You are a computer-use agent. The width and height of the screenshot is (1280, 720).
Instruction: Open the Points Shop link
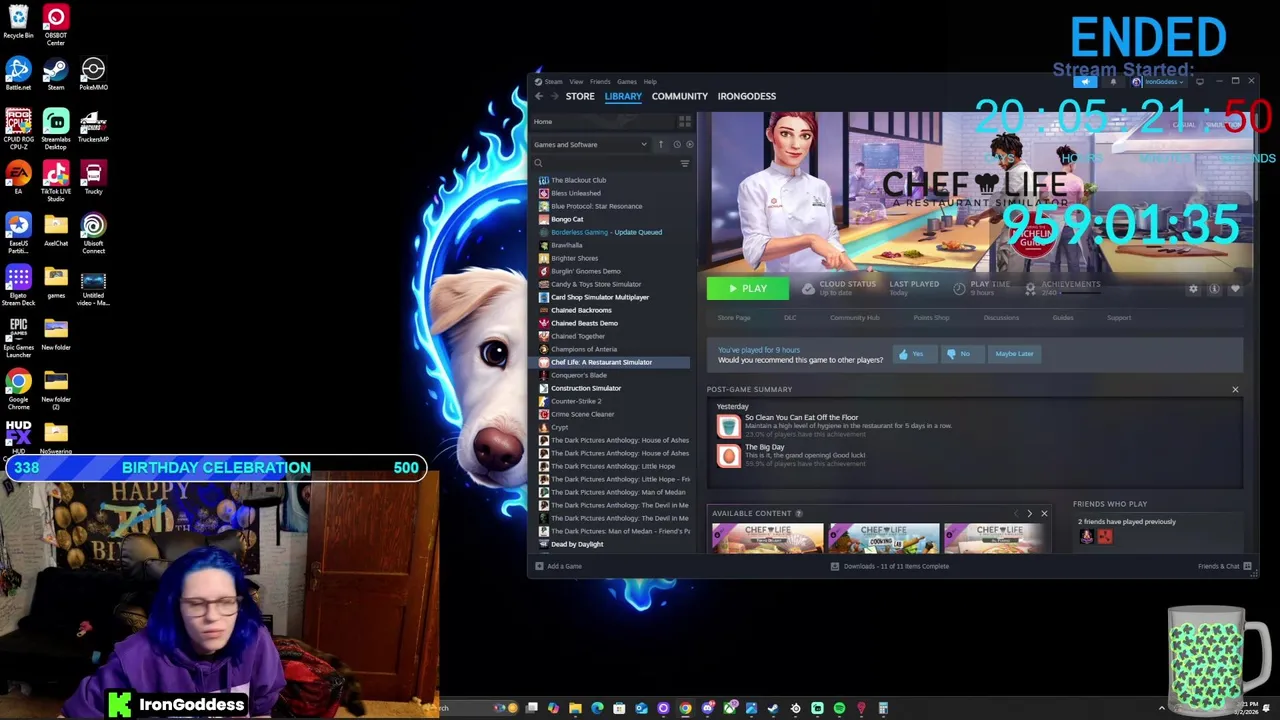click(x=931, y=318)
